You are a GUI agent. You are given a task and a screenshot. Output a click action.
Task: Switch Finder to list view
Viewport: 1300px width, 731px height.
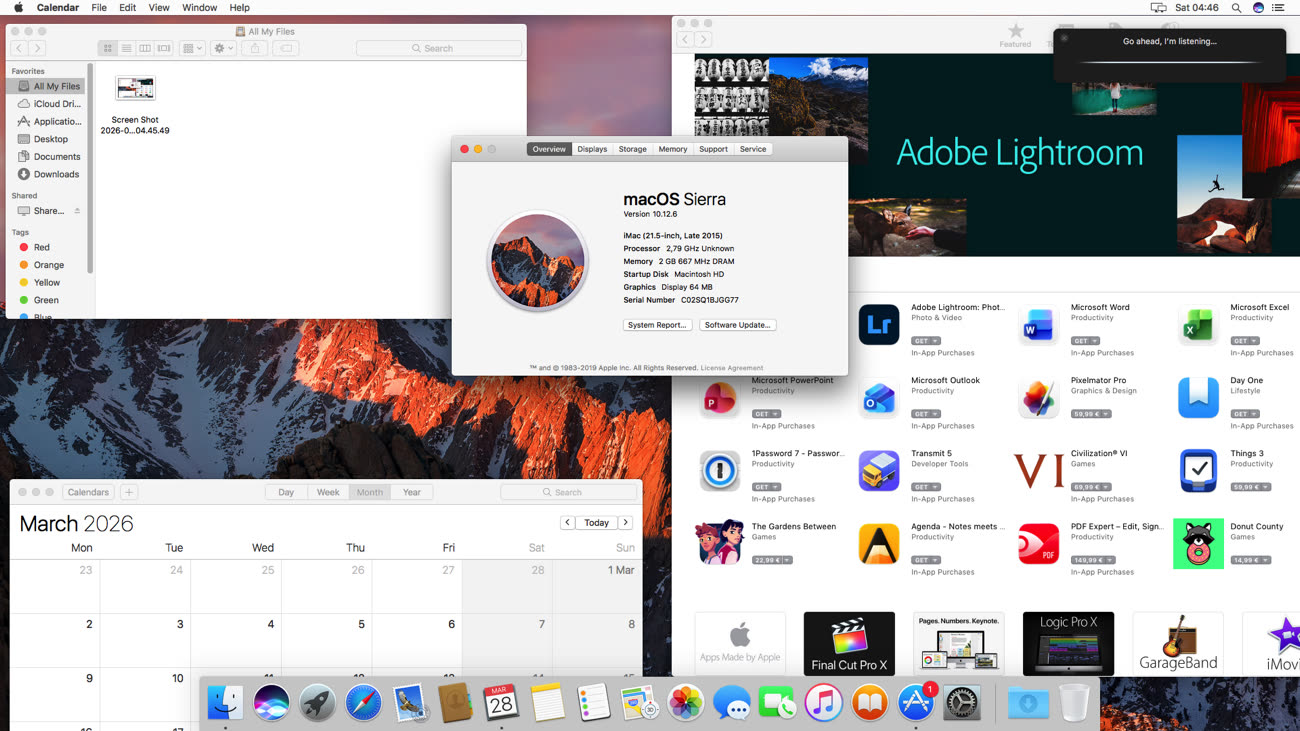(126, 48)
